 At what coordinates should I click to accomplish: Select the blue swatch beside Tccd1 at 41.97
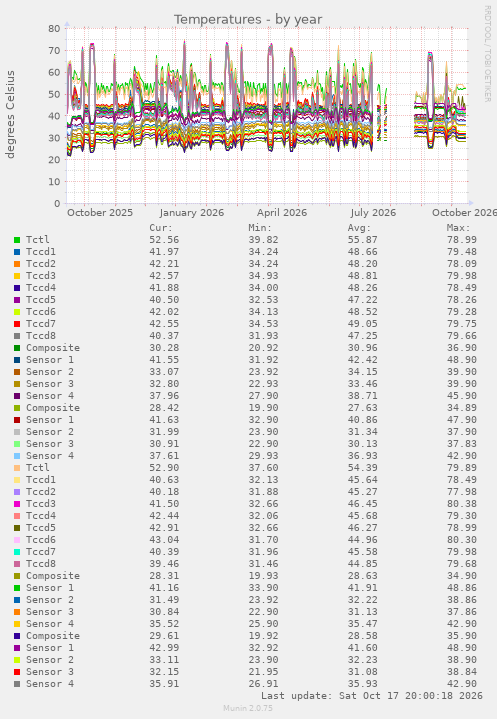click(17, 252)
